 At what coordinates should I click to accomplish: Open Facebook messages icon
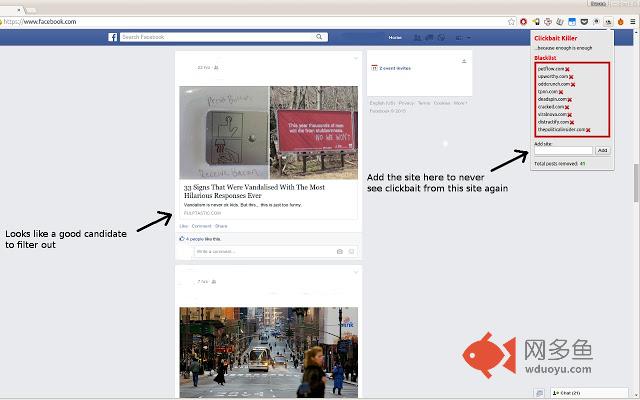[429, 38]
